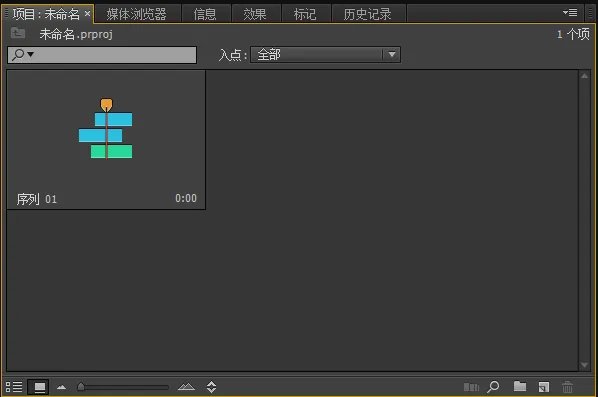This screenshot has height=397, width=598.
Task: Close the 项目: 未命名 tab
Action: pos(87,14)
